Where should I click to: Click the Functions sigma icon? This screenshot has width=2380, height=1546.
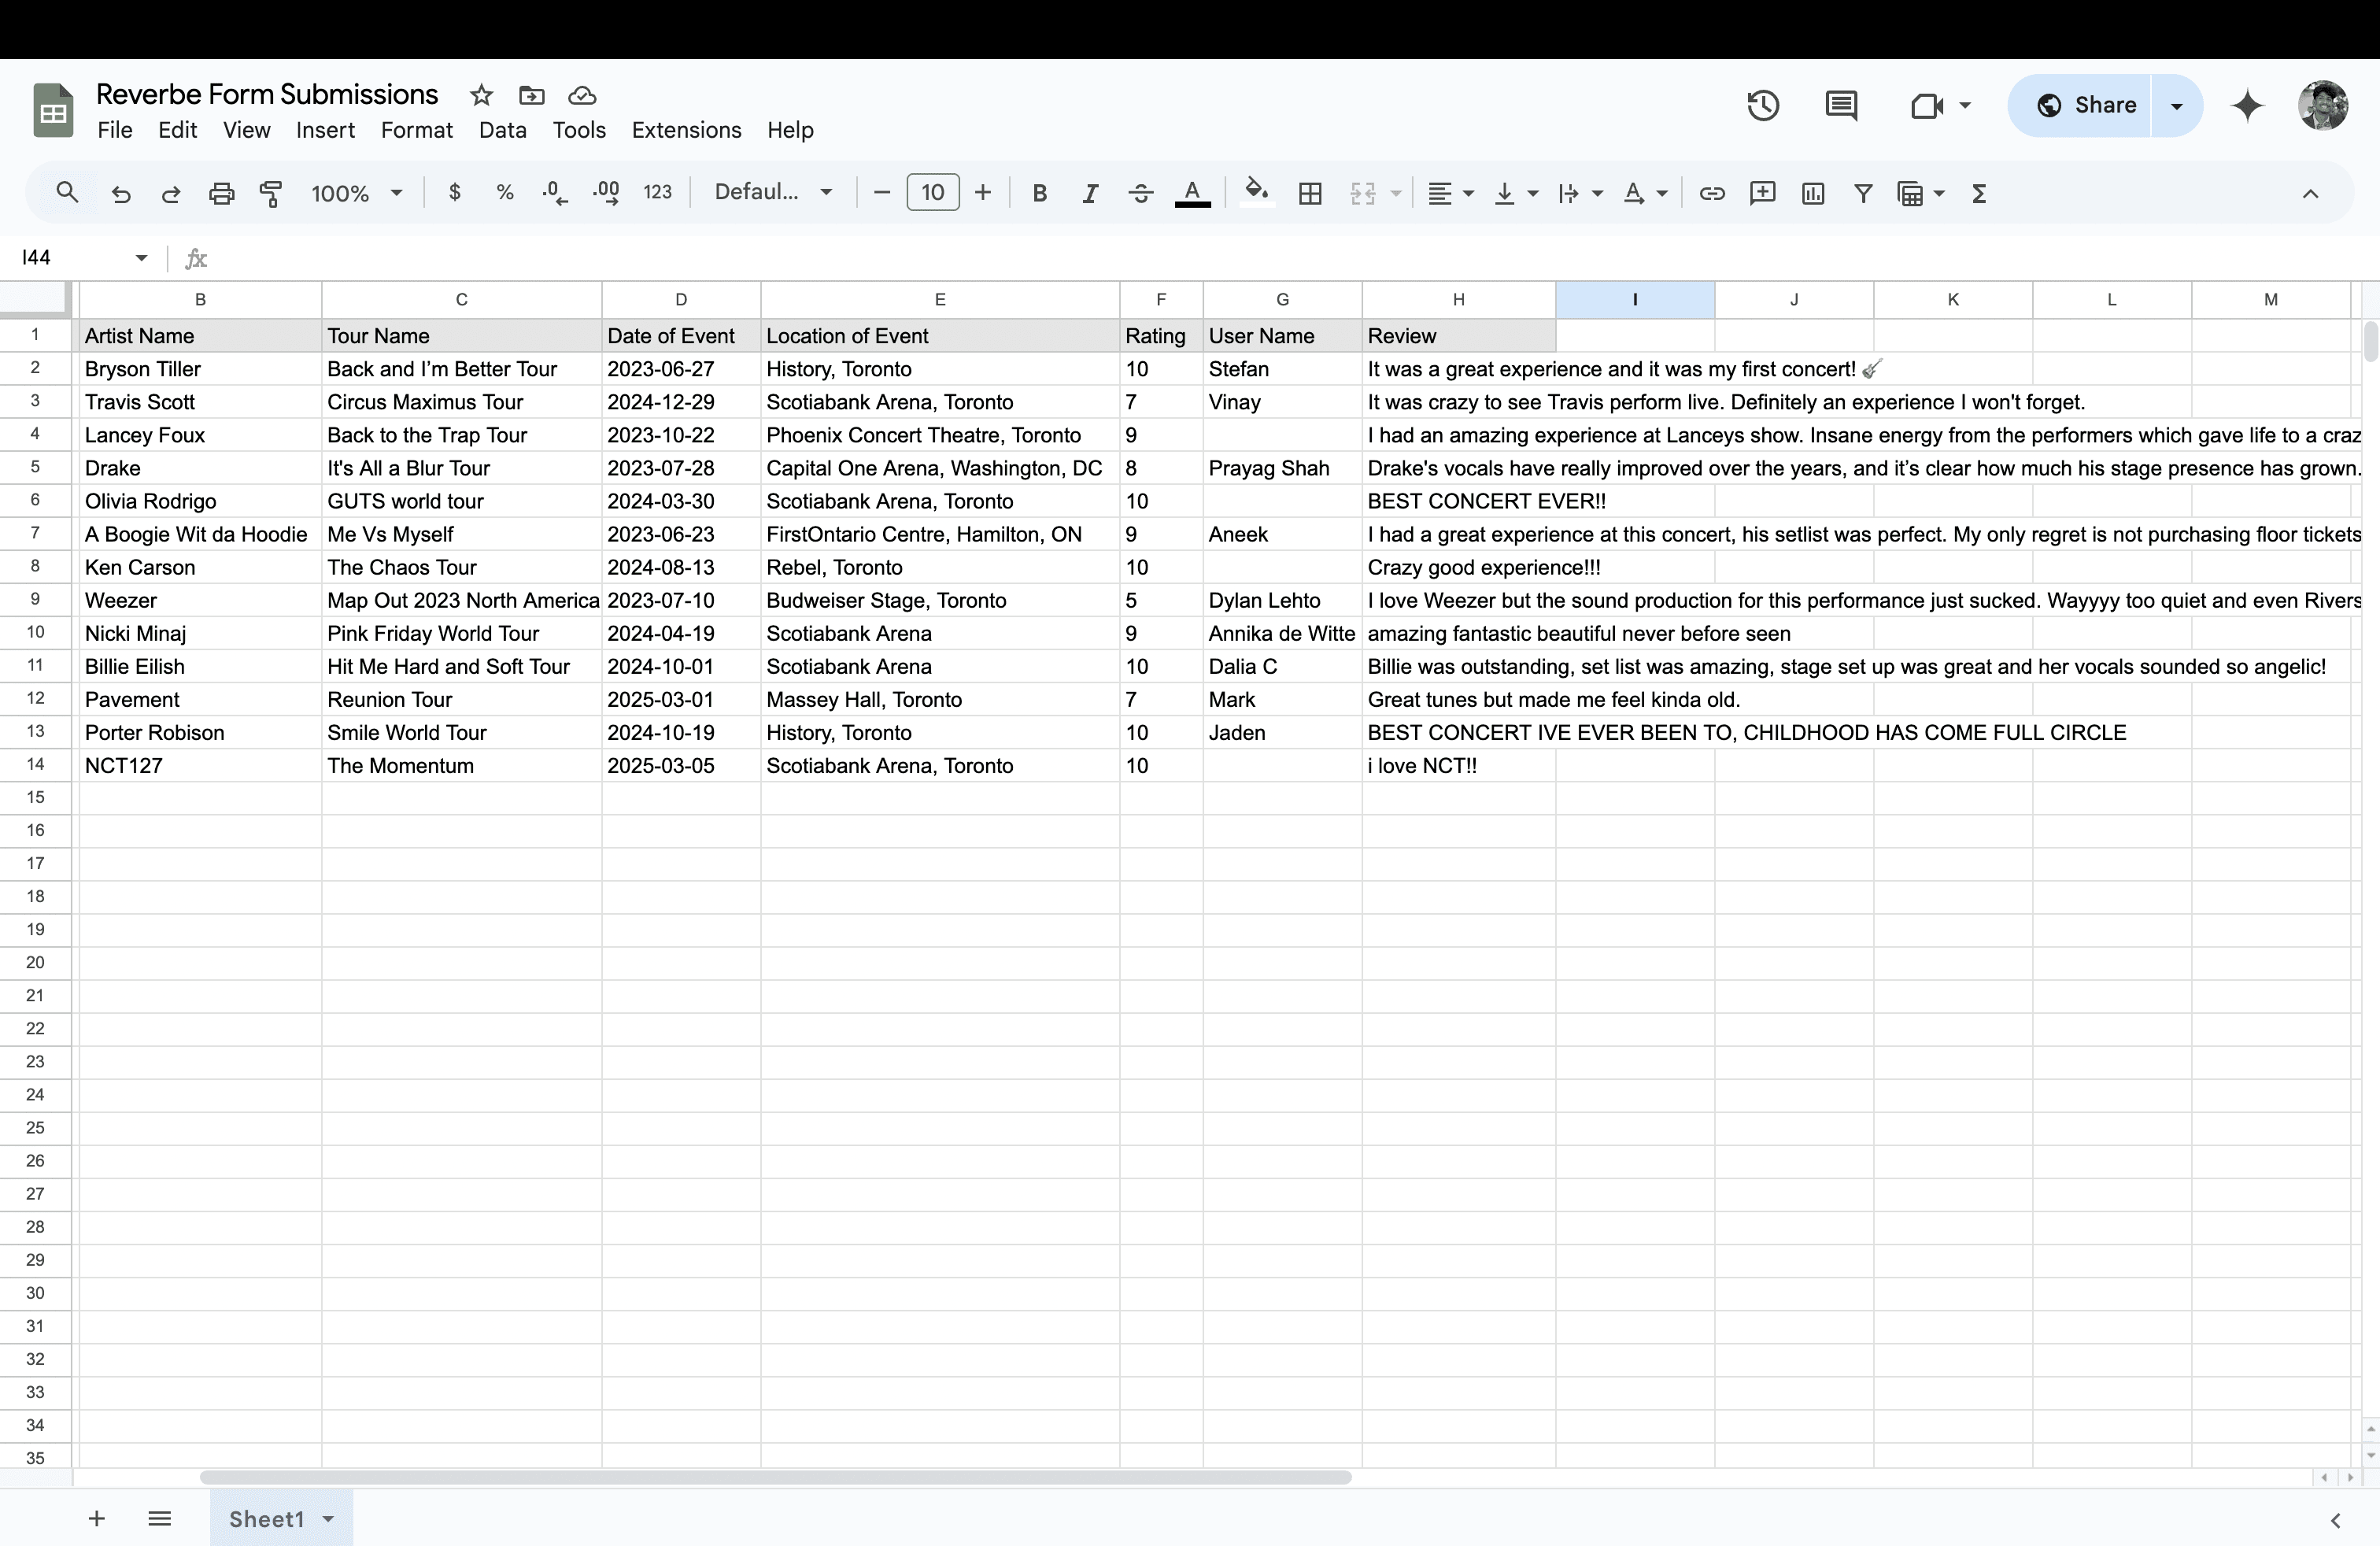point(1978,193)
